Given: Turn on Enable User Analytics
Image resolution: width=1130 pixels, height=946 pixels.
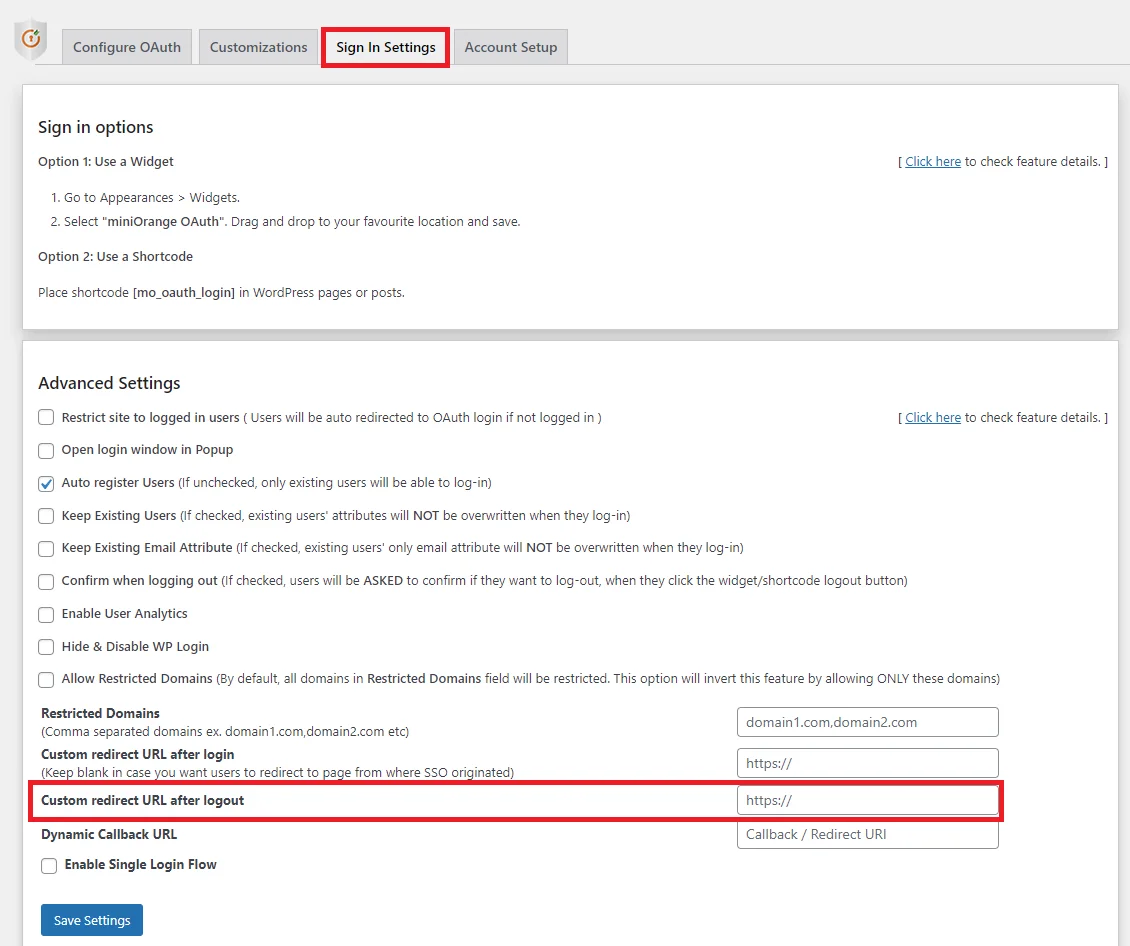Looking at the screenshot, I should click(x=45, y=614).
